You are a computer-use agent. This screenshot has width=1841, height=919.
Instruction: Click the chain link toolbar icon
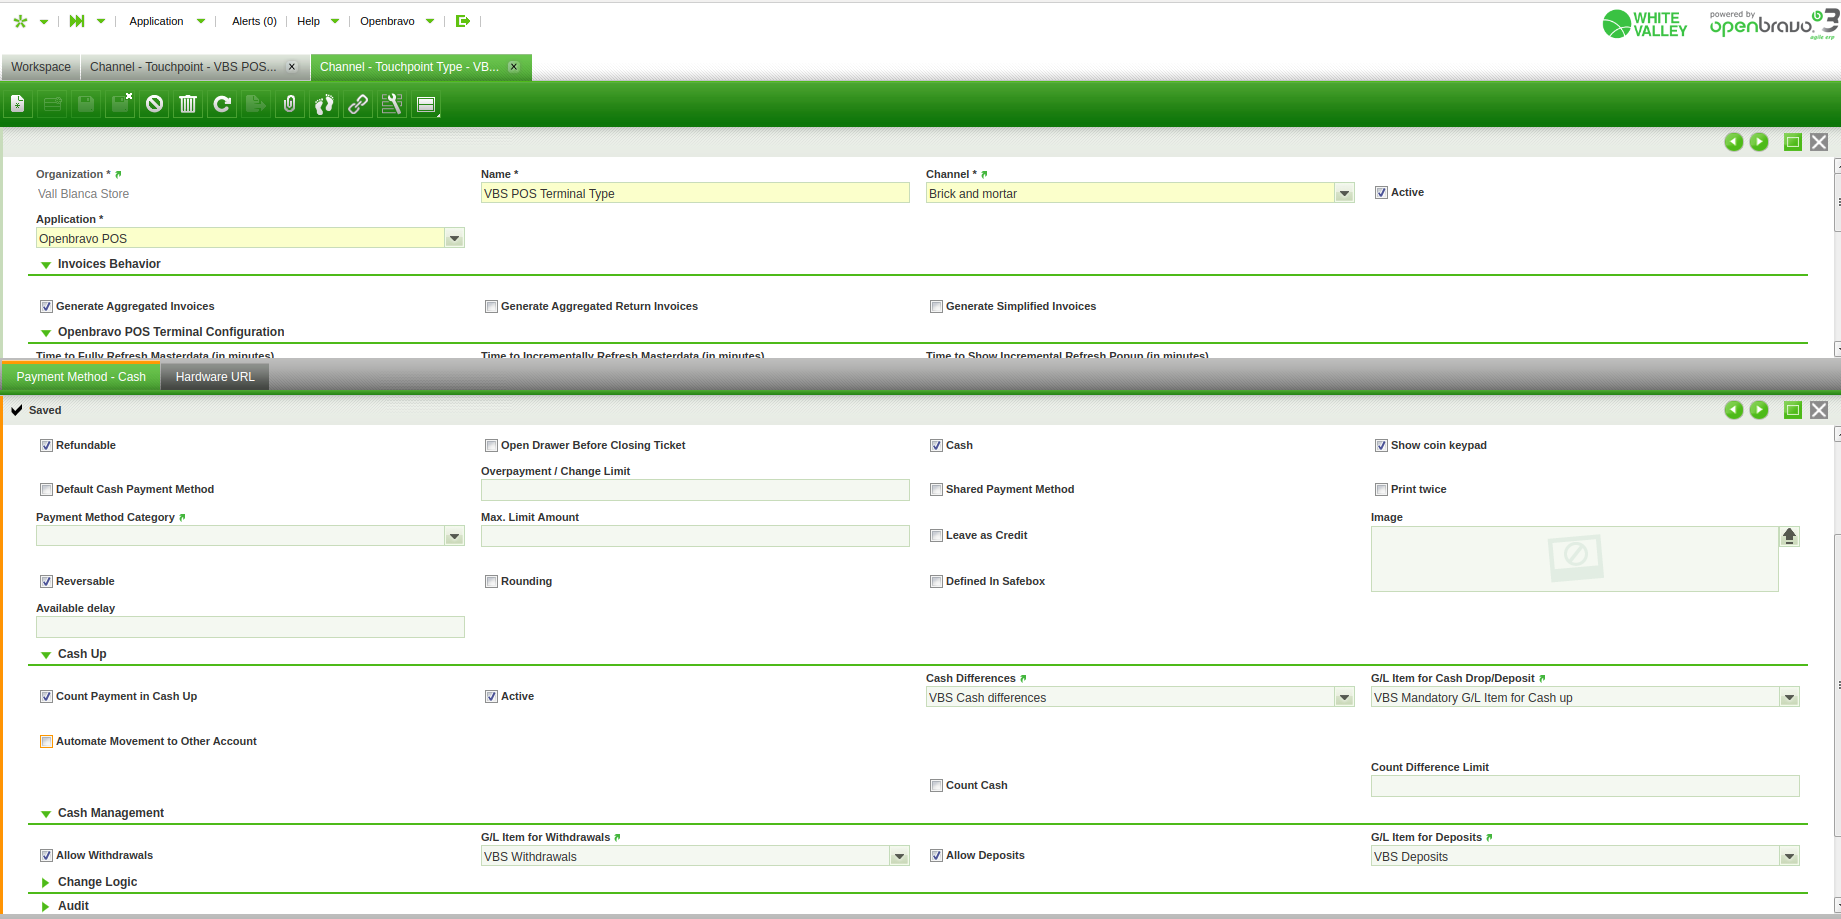pos(358,104)
